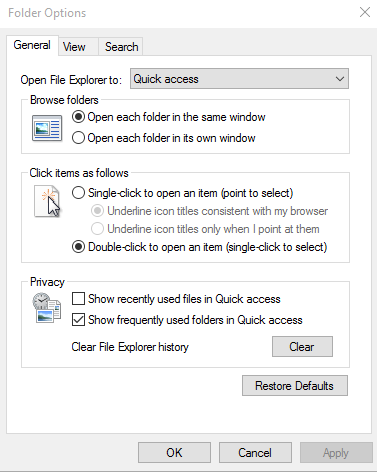This screenshot has height=472, width=377.
Task: Click the Folder Options title bar text
Action: pos(47,13)
